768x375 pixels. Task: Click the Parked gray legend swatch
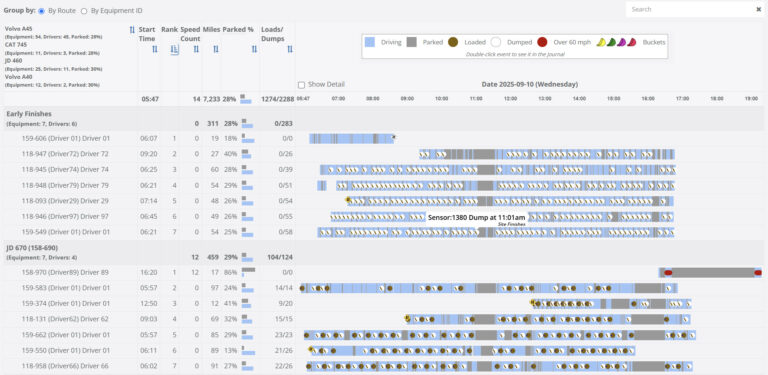411,42
